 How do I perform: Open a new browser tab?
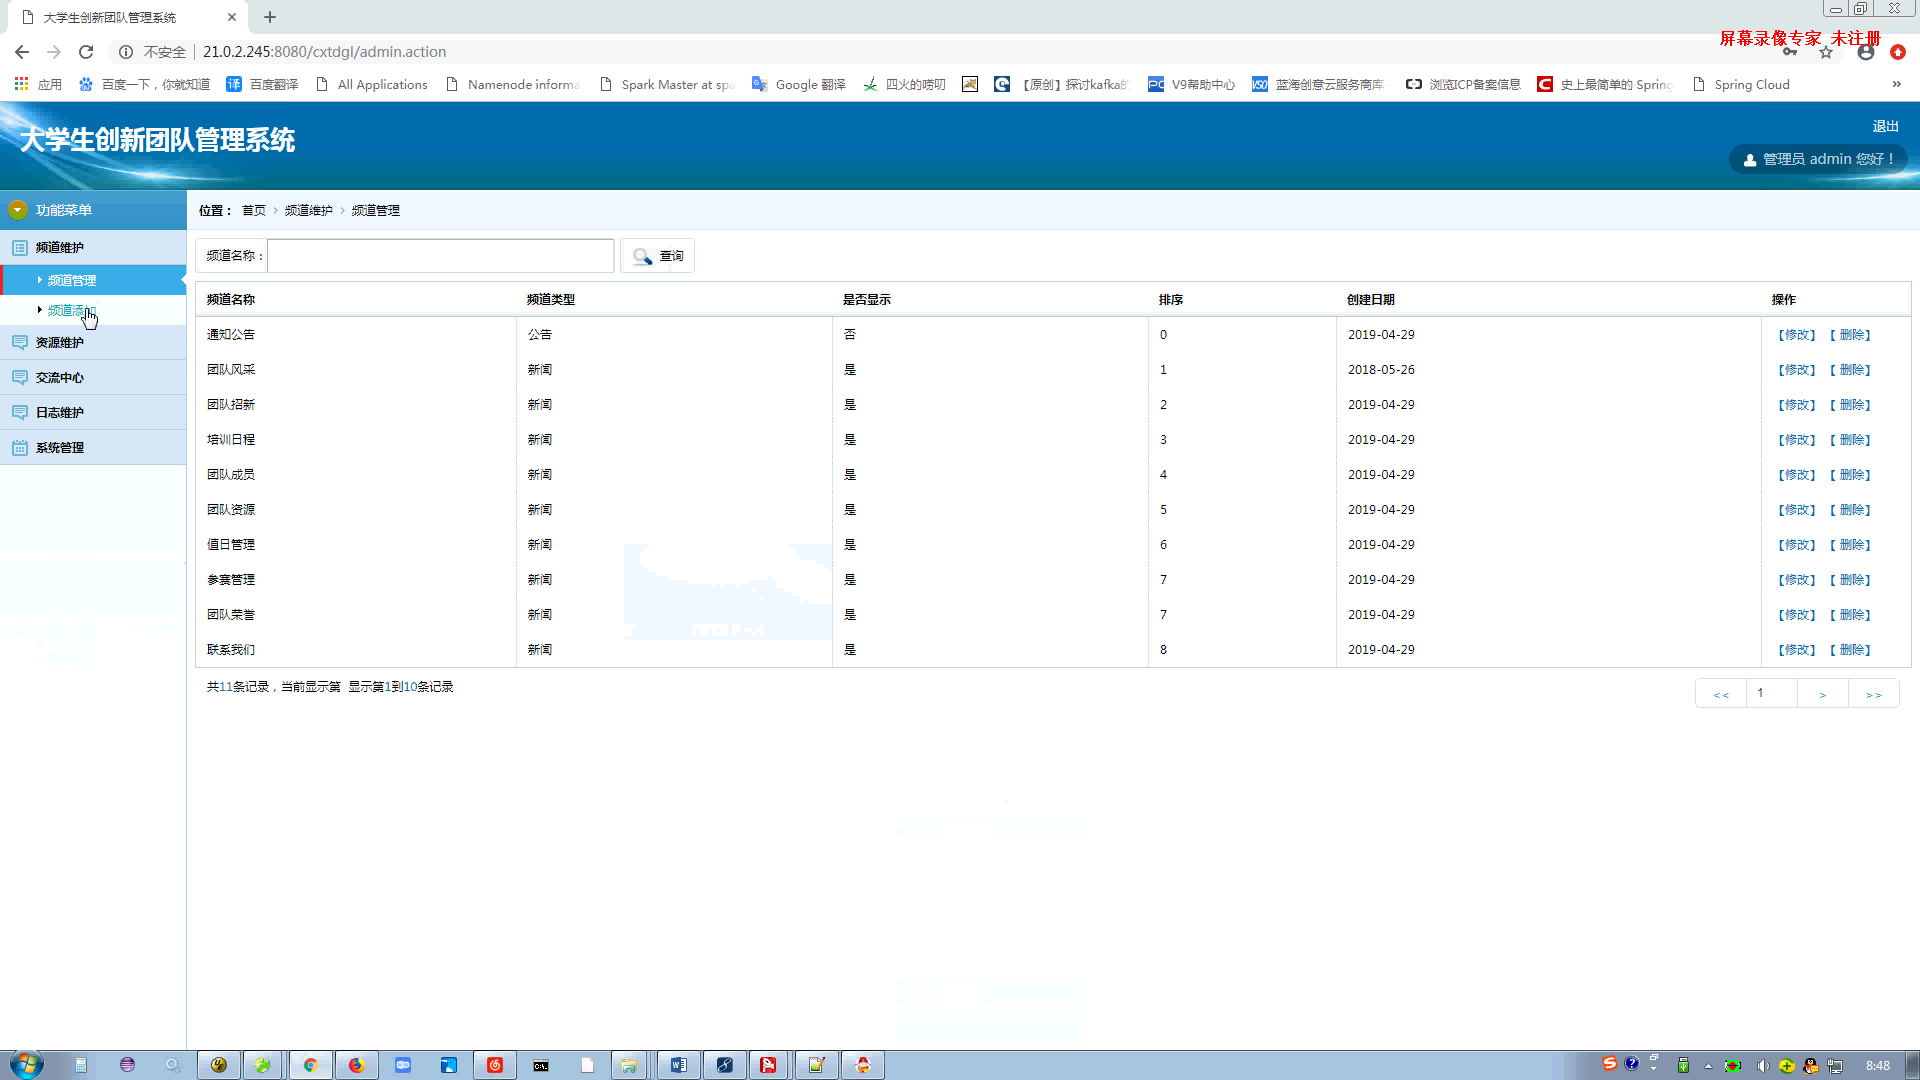pos(270,17)
